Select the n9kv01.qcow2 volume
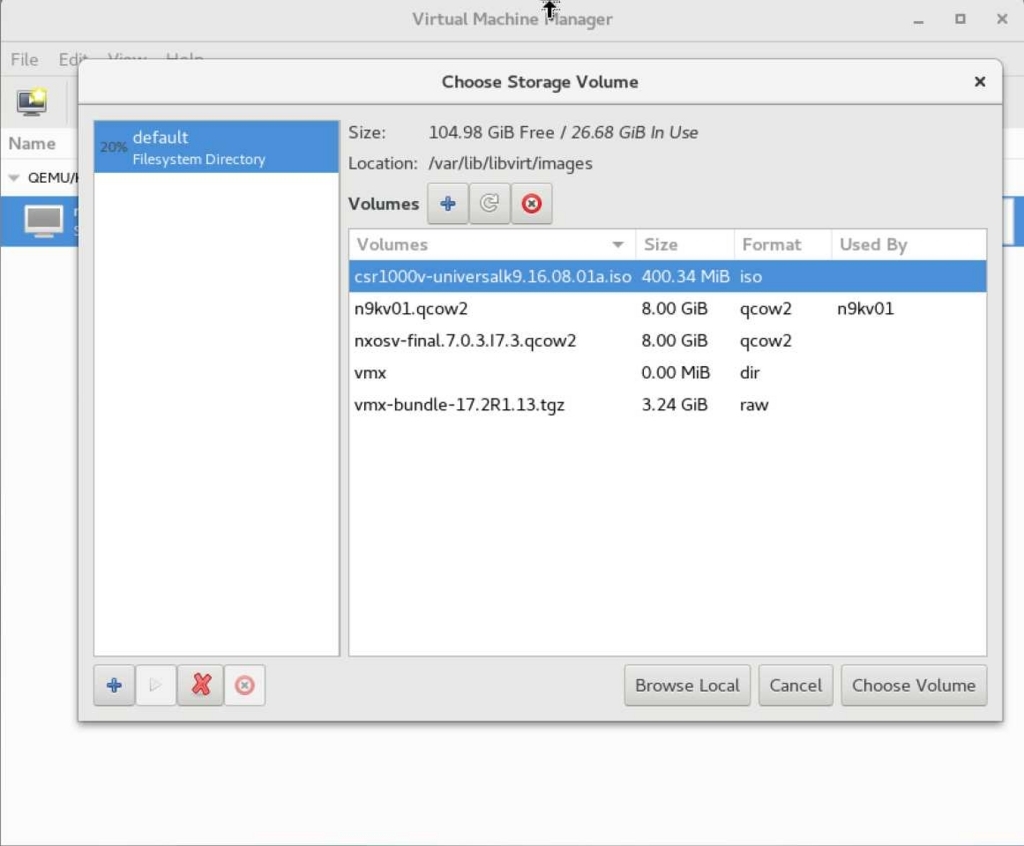 pyautogui.click(x=667, y=308)
